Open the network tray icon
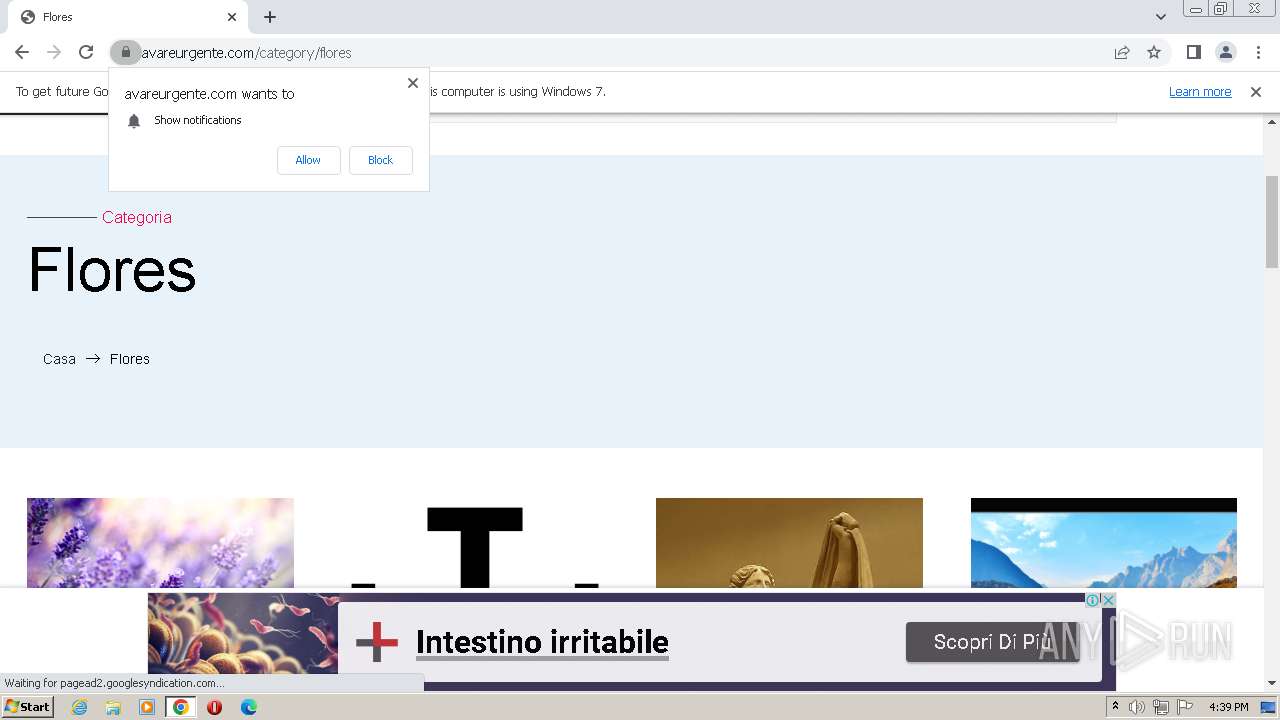The width and height of the screenshot is (1280, 720). (x=1161, y=707)
